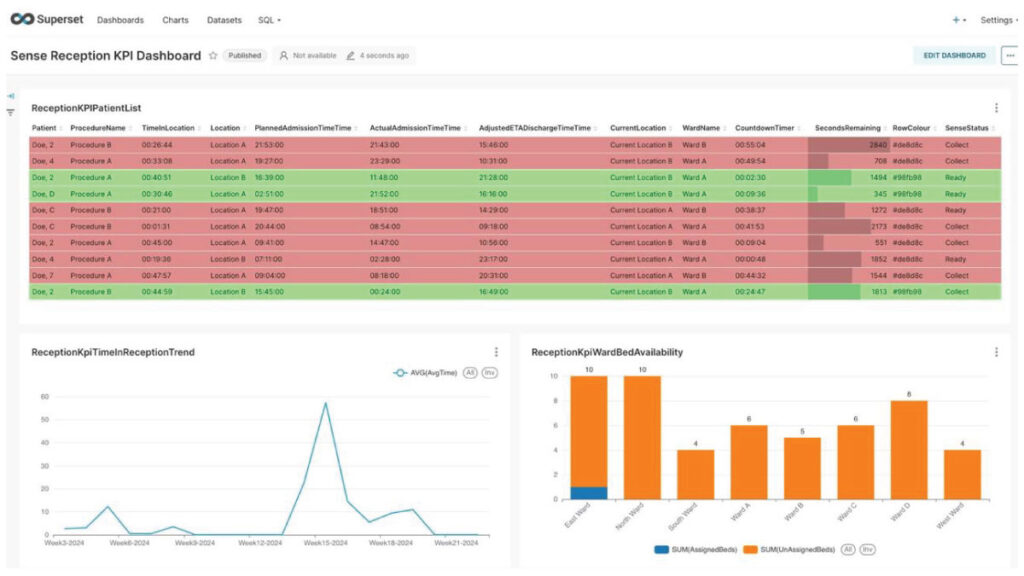The image size is (1024, 576).
Task: Open ReceptionKpiWardBedAvailability three-dot menu
Action: pos(995,352)
